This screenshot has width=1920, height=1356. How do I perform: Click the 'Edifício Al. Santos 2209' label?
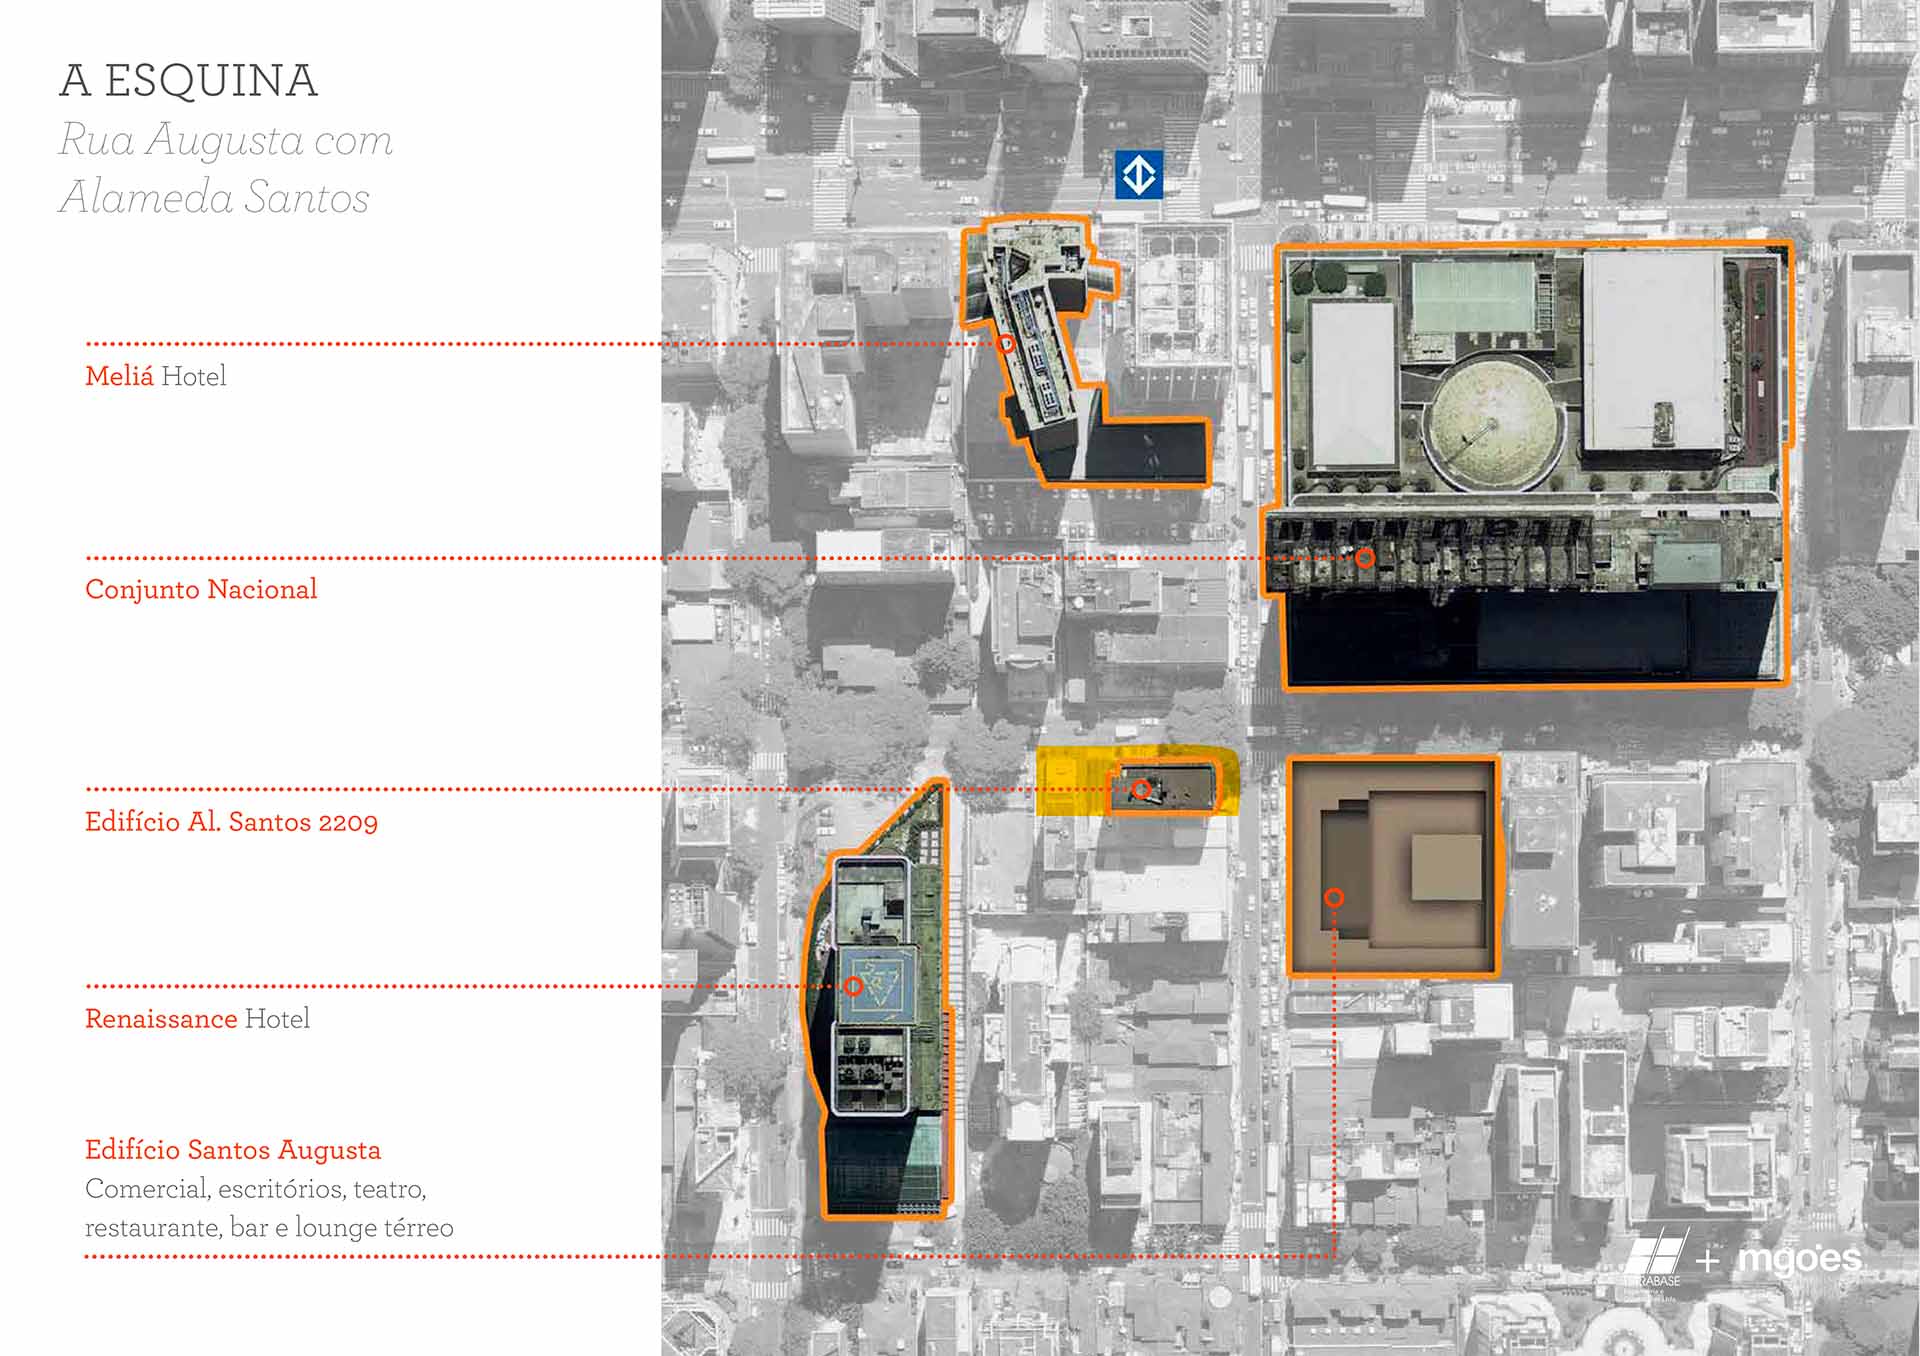tap(231, 822)
